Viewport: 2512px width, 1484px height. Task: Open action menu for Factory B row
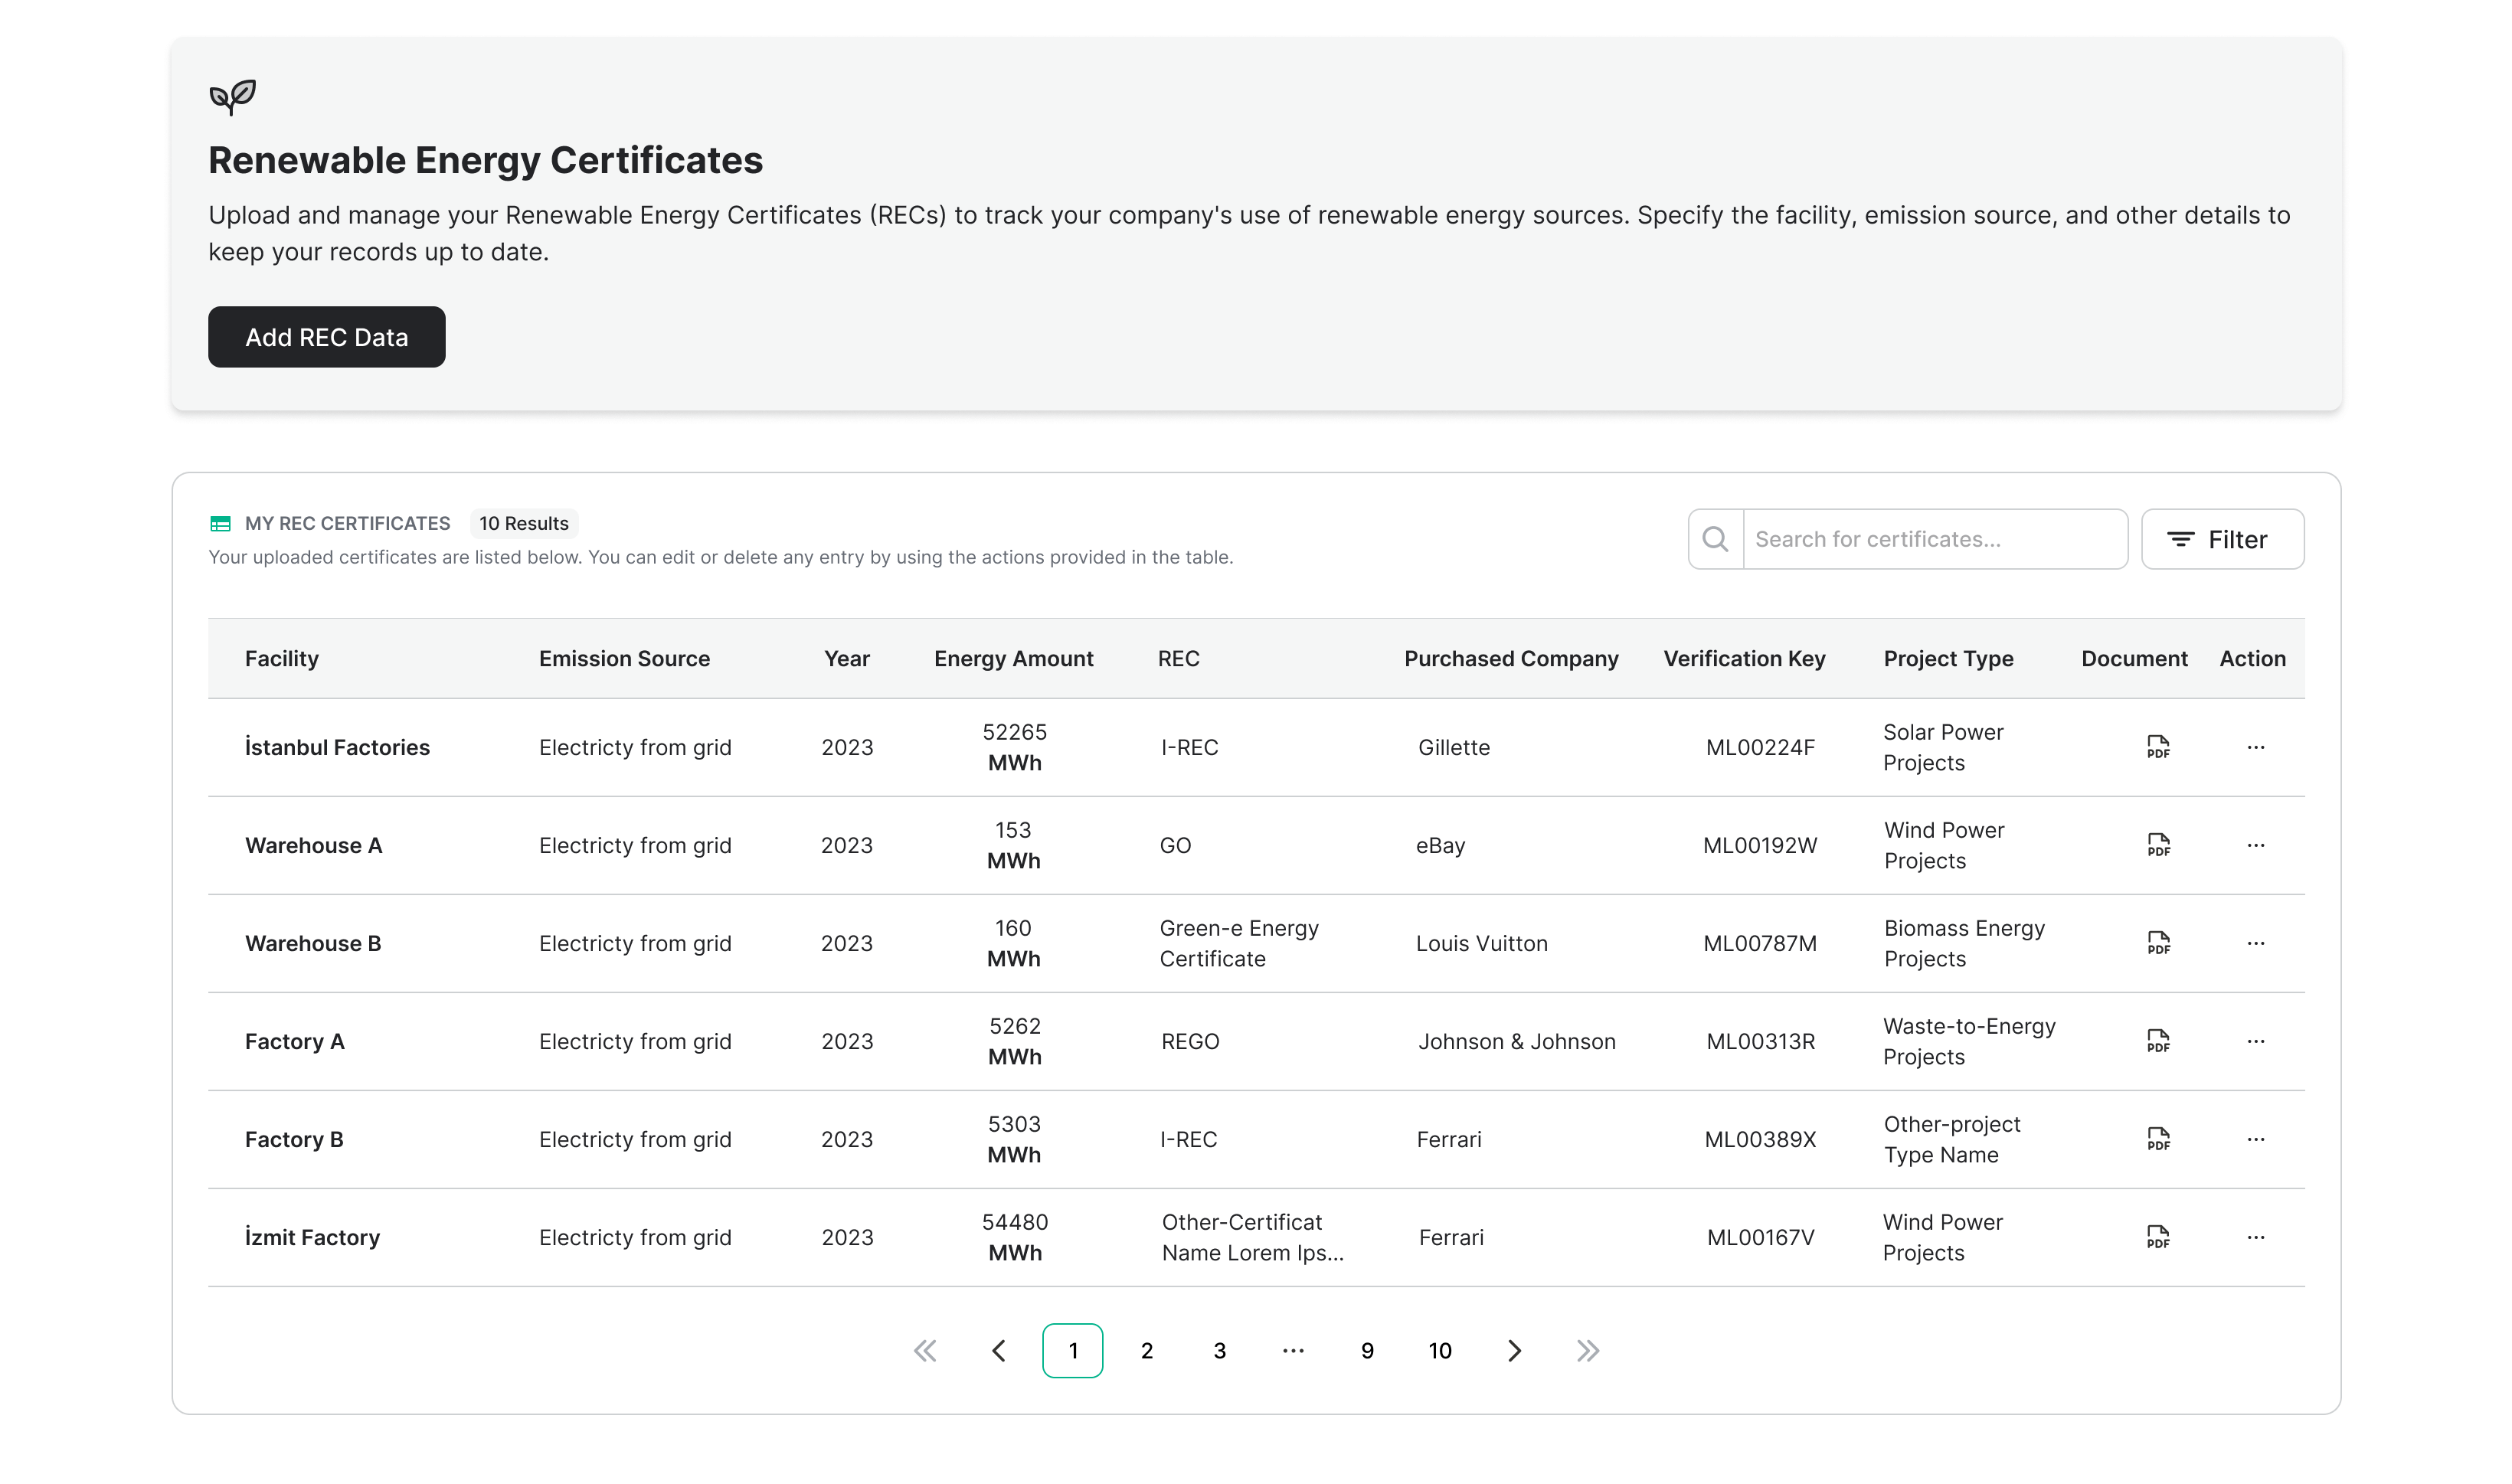click(x=2255, y=1139)
